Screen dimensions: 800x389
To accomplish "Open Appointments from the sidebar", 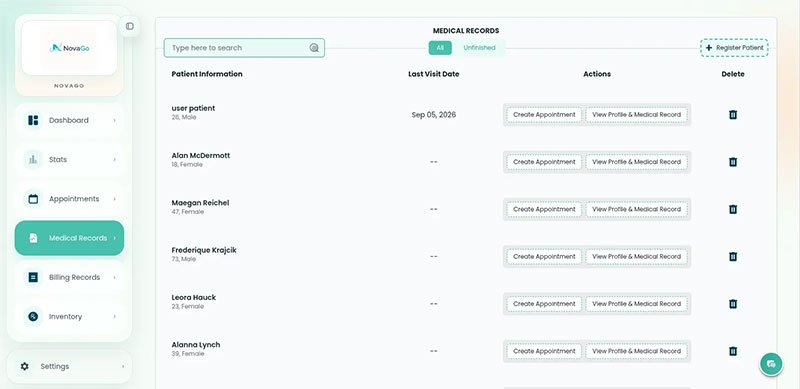I will (69, 199).
